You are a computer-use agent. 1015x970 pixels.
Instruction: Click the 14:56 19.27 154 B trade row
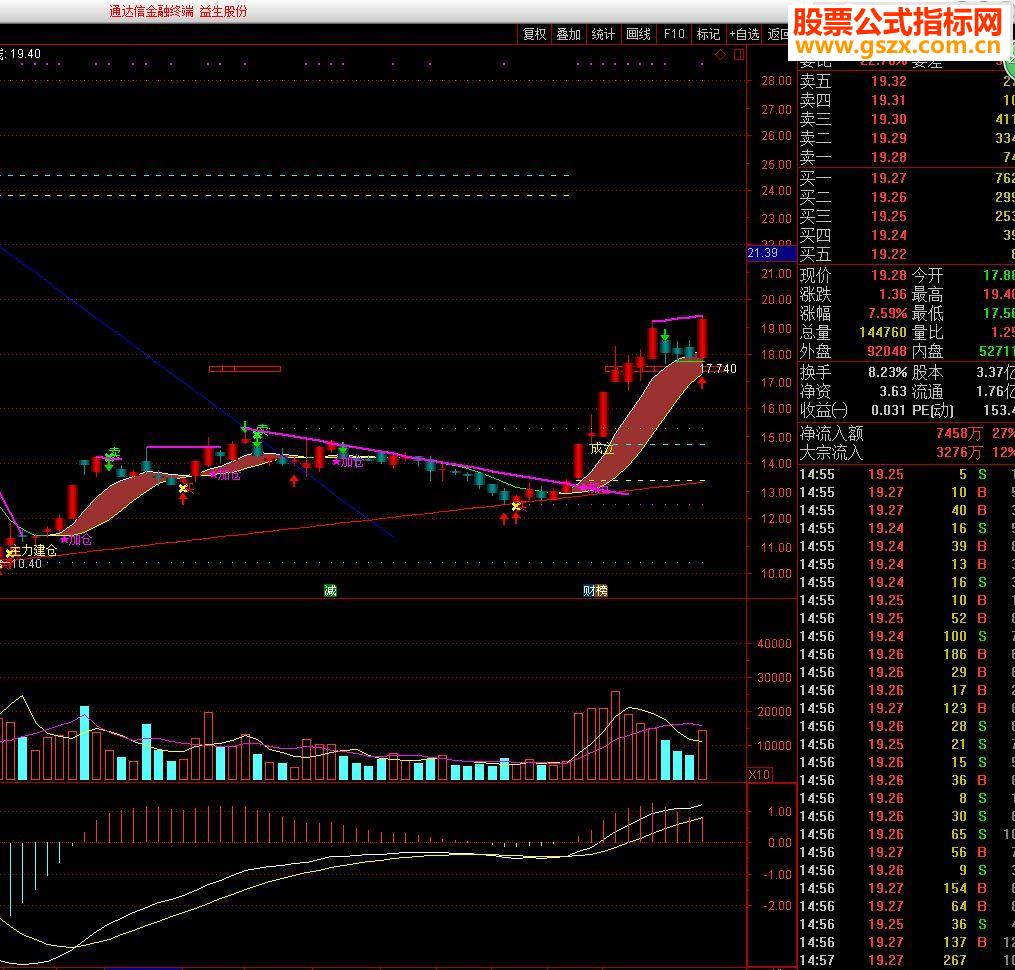coord(906,888)
